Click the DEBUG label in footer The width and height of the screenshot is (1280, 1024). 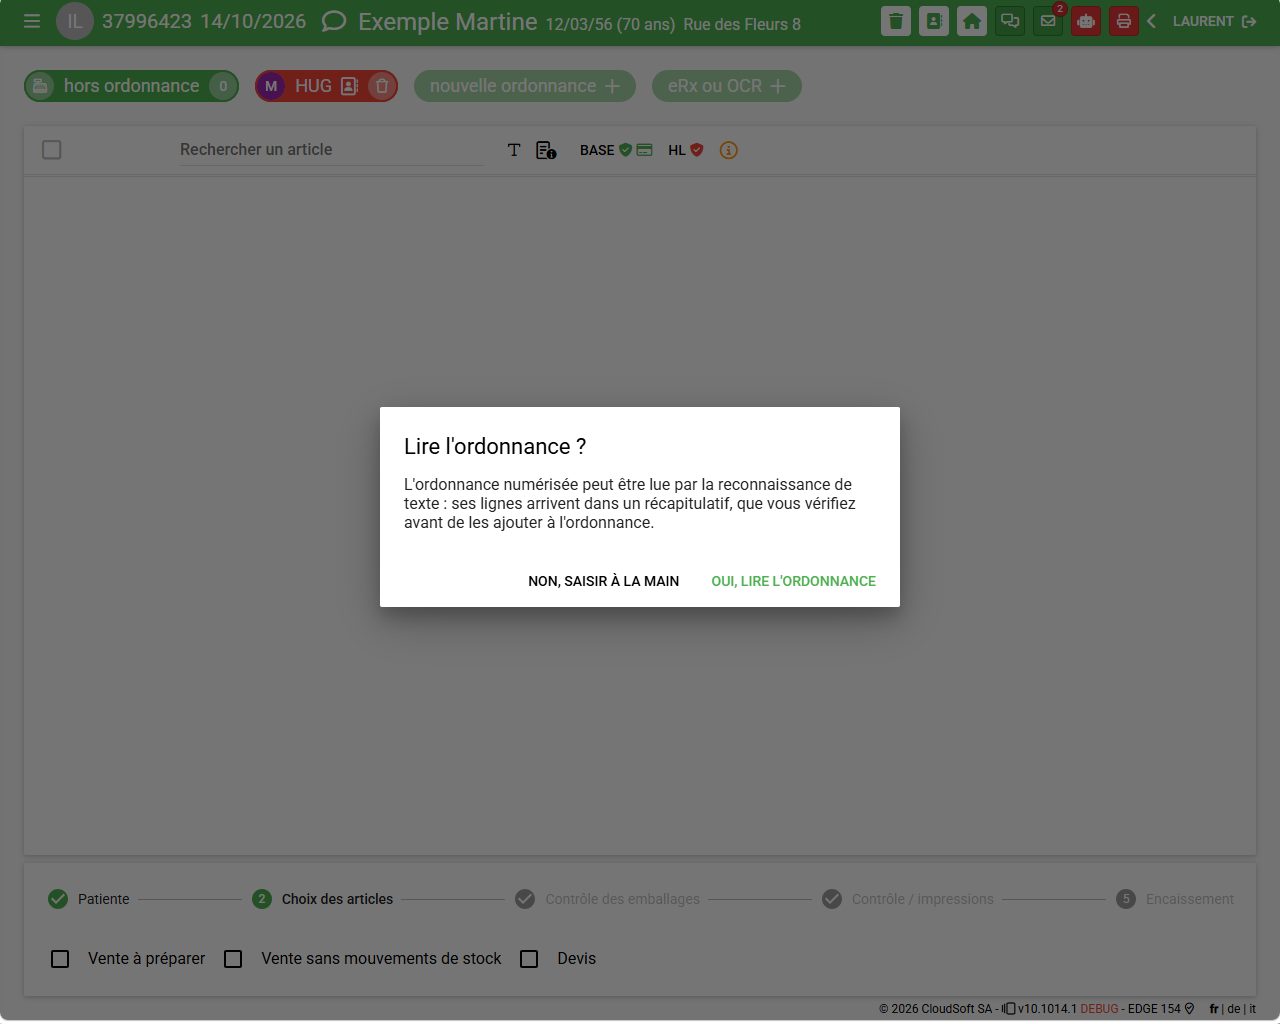coord(1099,1009)
